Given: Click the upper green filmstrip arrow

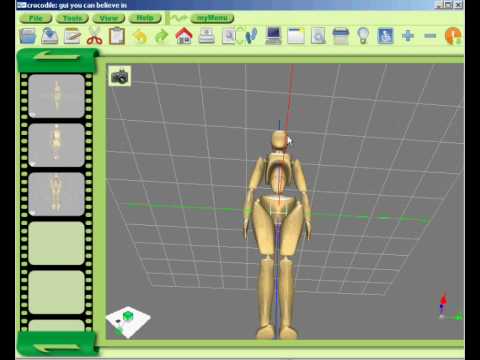Looking at the screenshot, I should click(57, 57).
